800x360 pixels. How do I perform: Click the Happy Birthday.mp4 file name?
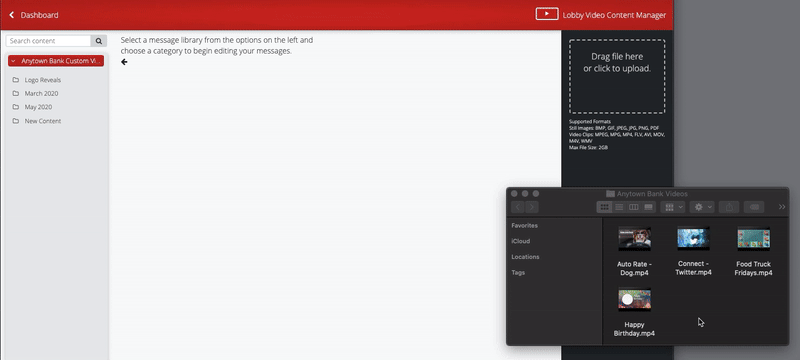click(x=634, y=329)
